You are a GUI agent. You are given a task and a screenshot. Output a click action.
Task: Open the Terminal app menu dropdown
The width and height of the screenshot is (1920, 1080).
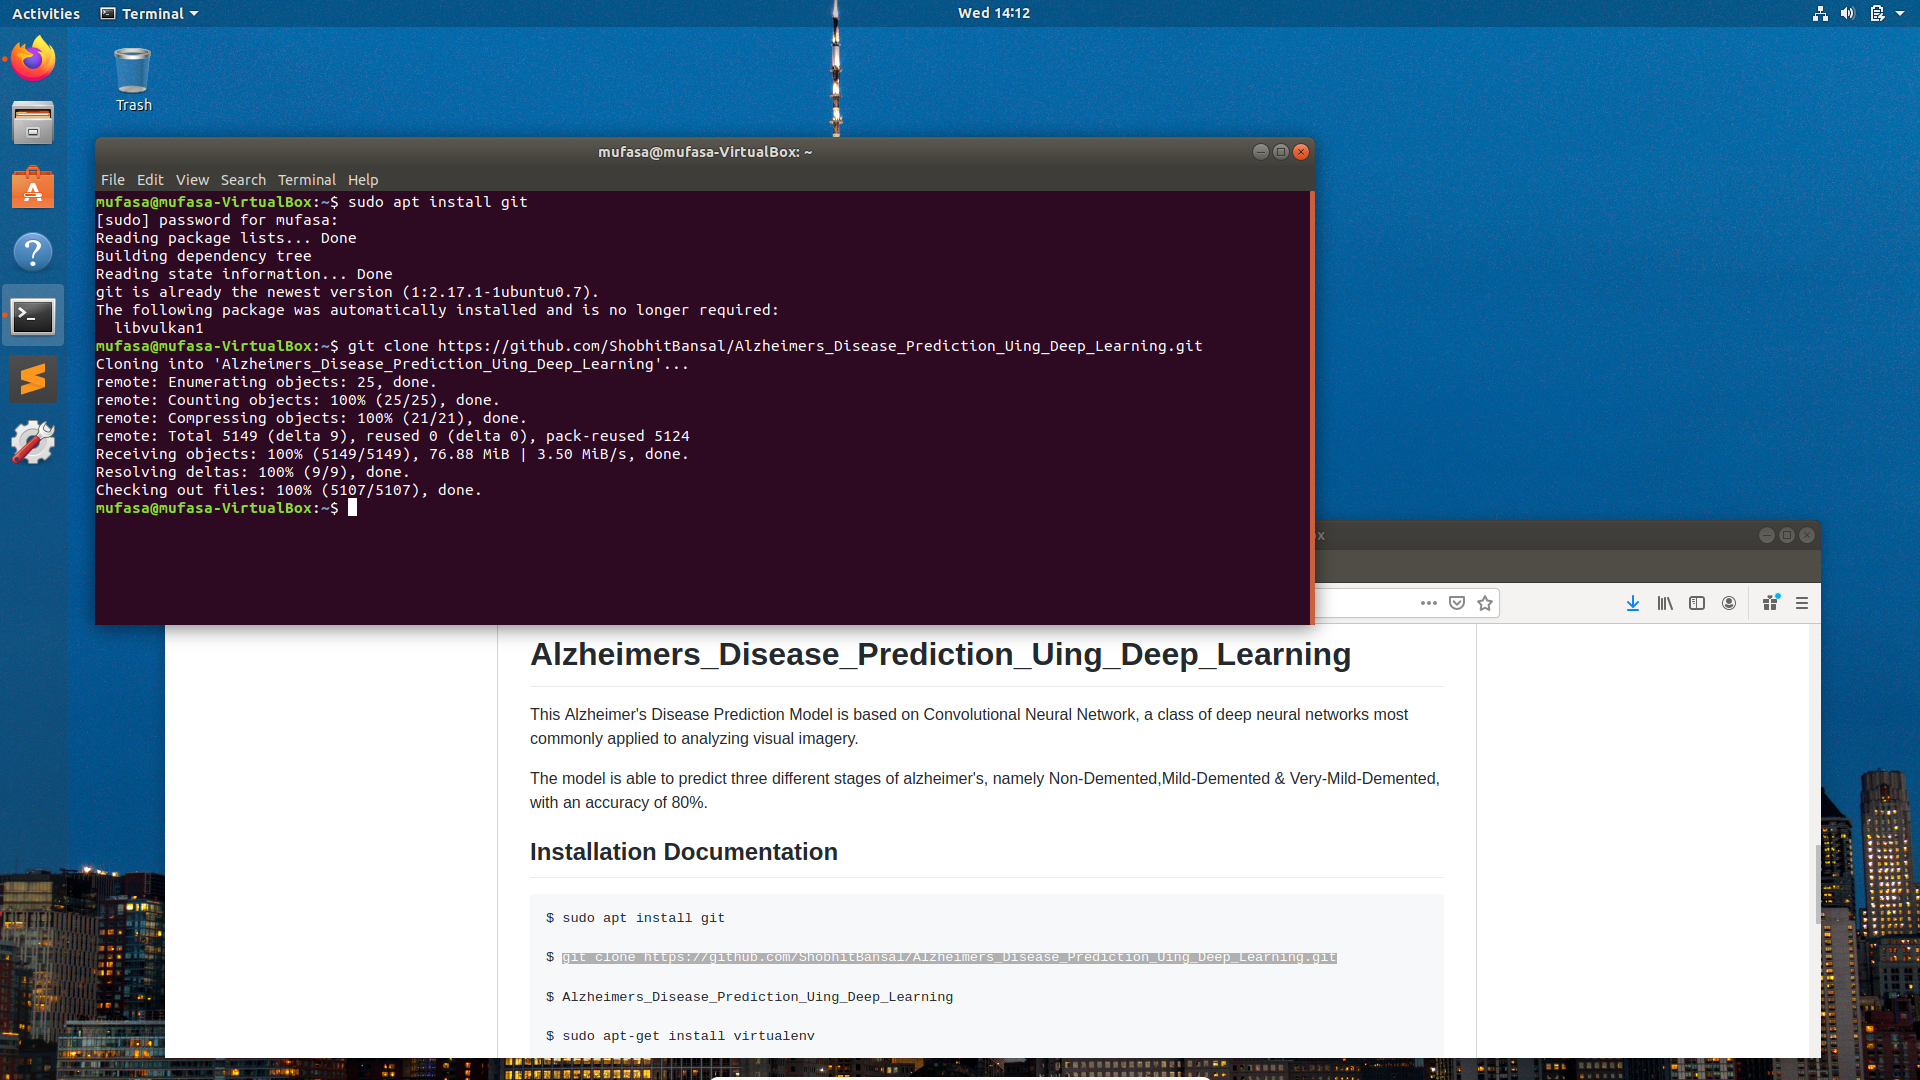[x=150, y=13]
